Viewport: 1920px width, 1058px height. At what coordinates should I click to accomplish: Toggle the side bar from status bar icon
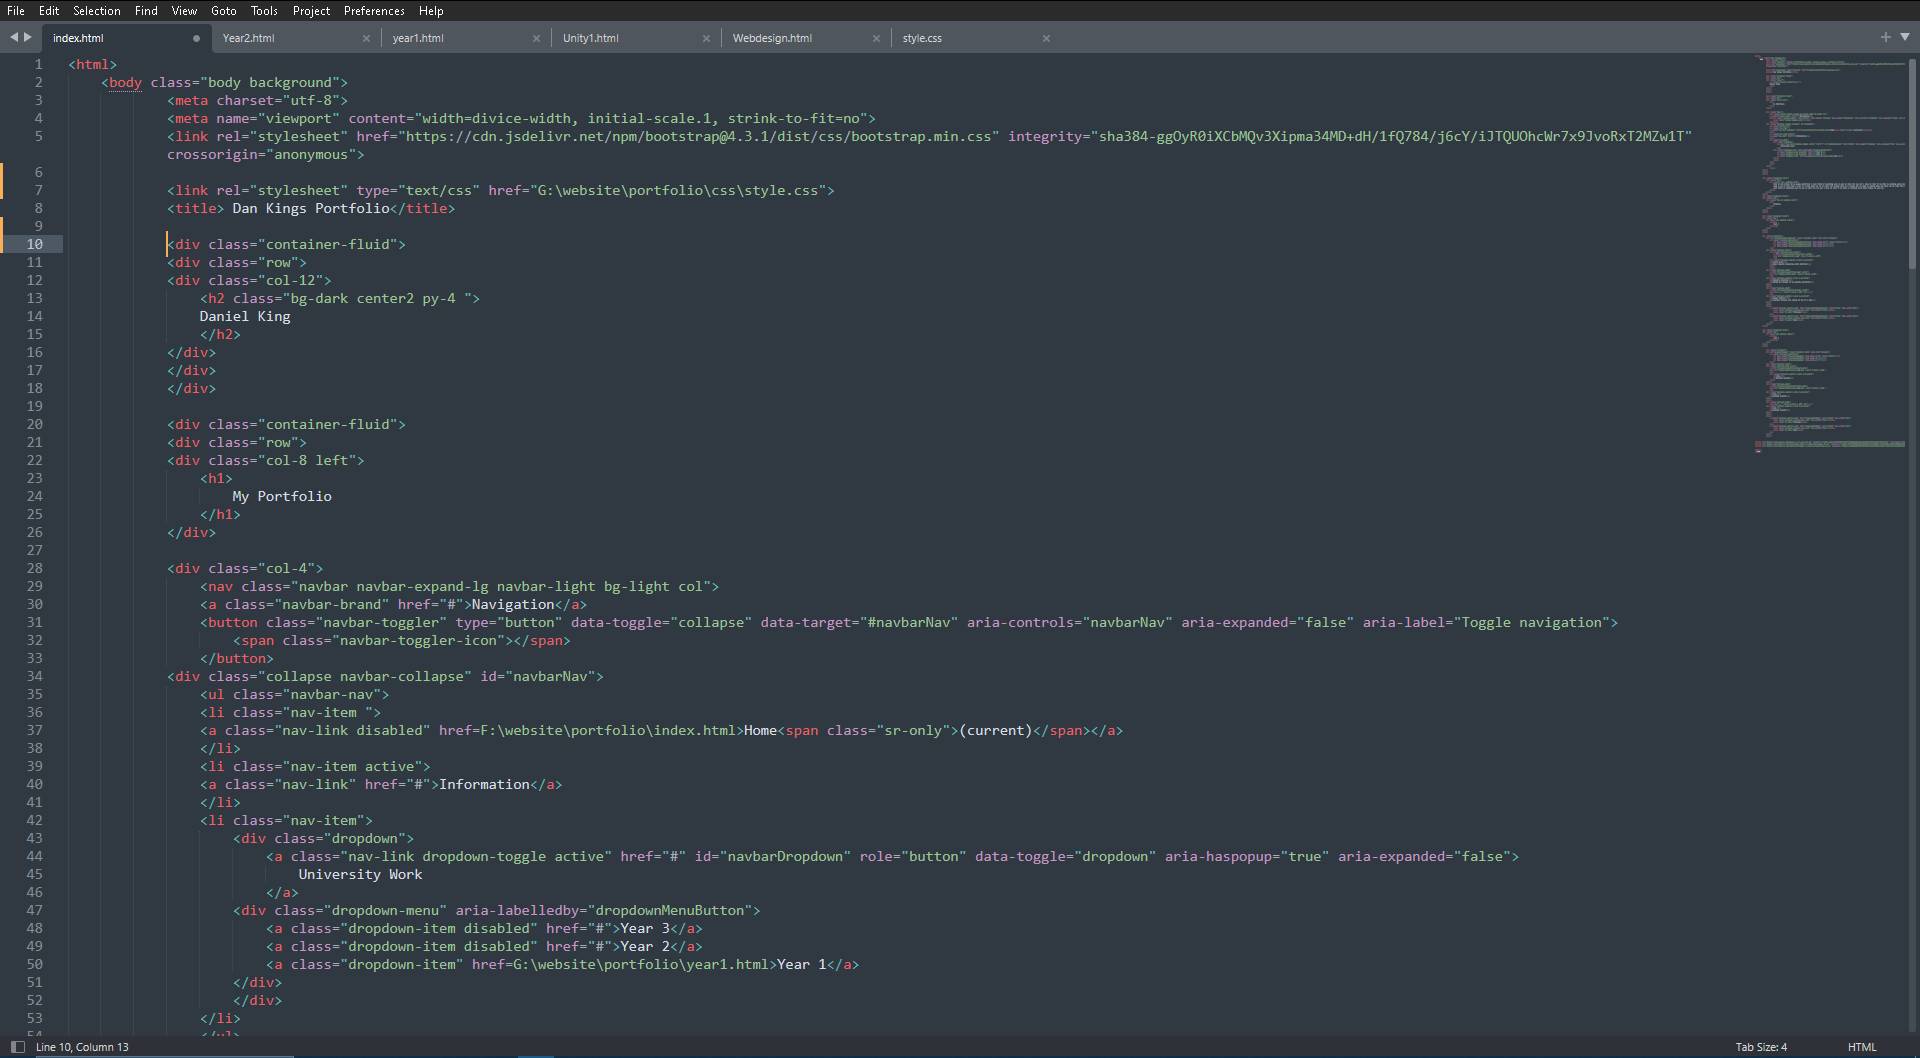(17, 1047)
